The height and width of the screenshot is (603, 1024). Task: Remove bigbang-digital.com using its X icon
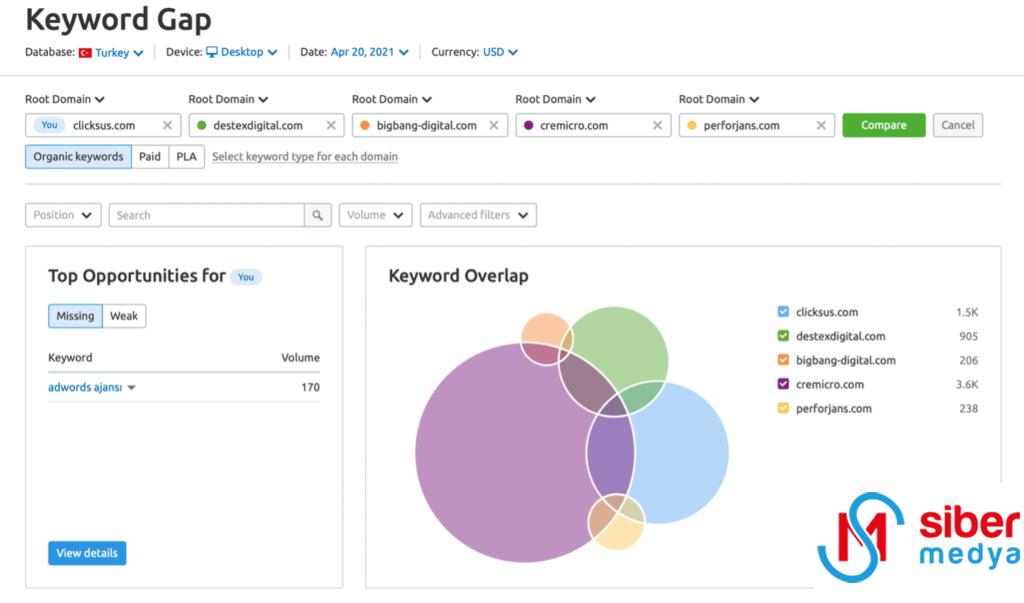(x=494, y=125)
